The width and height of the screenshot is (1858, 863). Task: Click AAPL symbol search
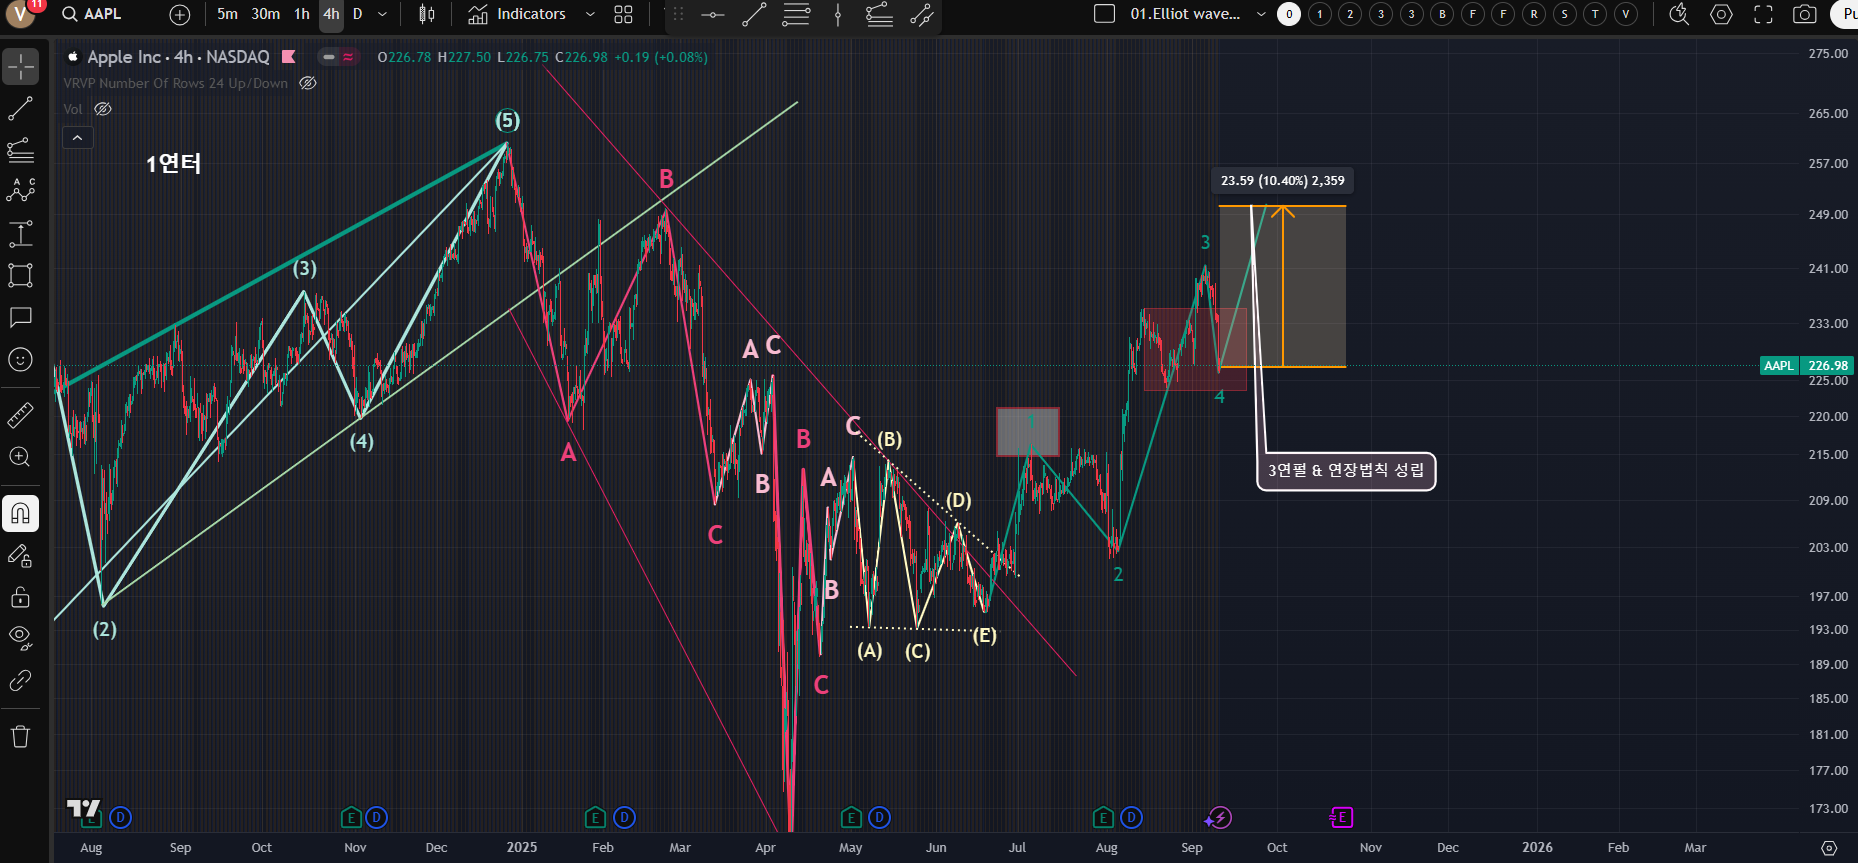92,14
